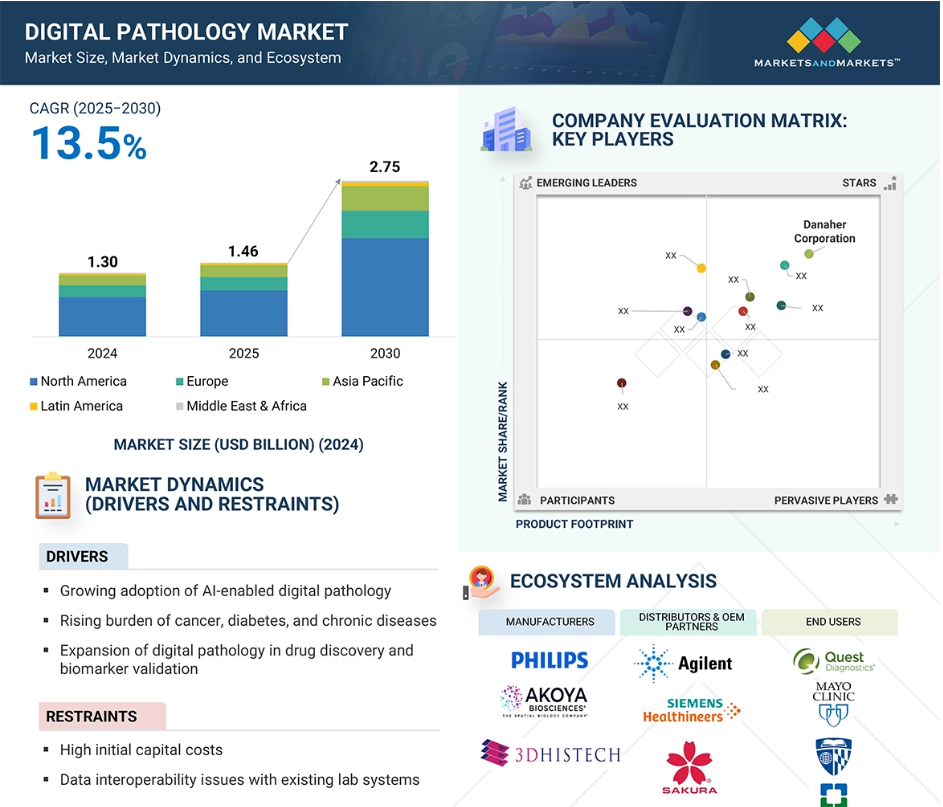Select the Latin America legend swatch
Viewport: 943px width, 807px height.
click(34, 407)
